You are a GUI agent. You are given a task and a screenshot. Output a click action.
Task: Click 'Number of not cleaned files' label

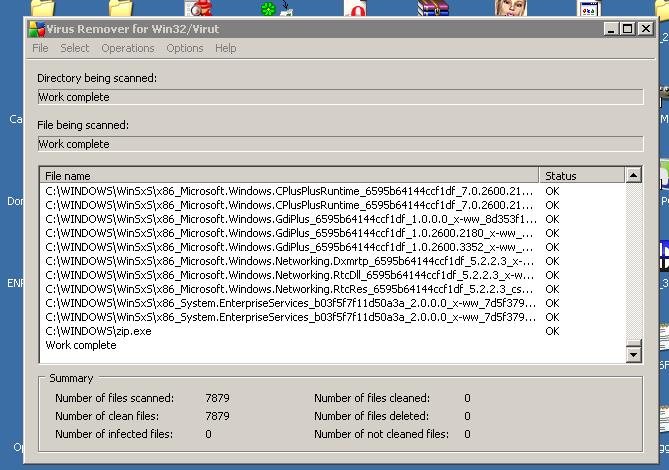point(381,434)
